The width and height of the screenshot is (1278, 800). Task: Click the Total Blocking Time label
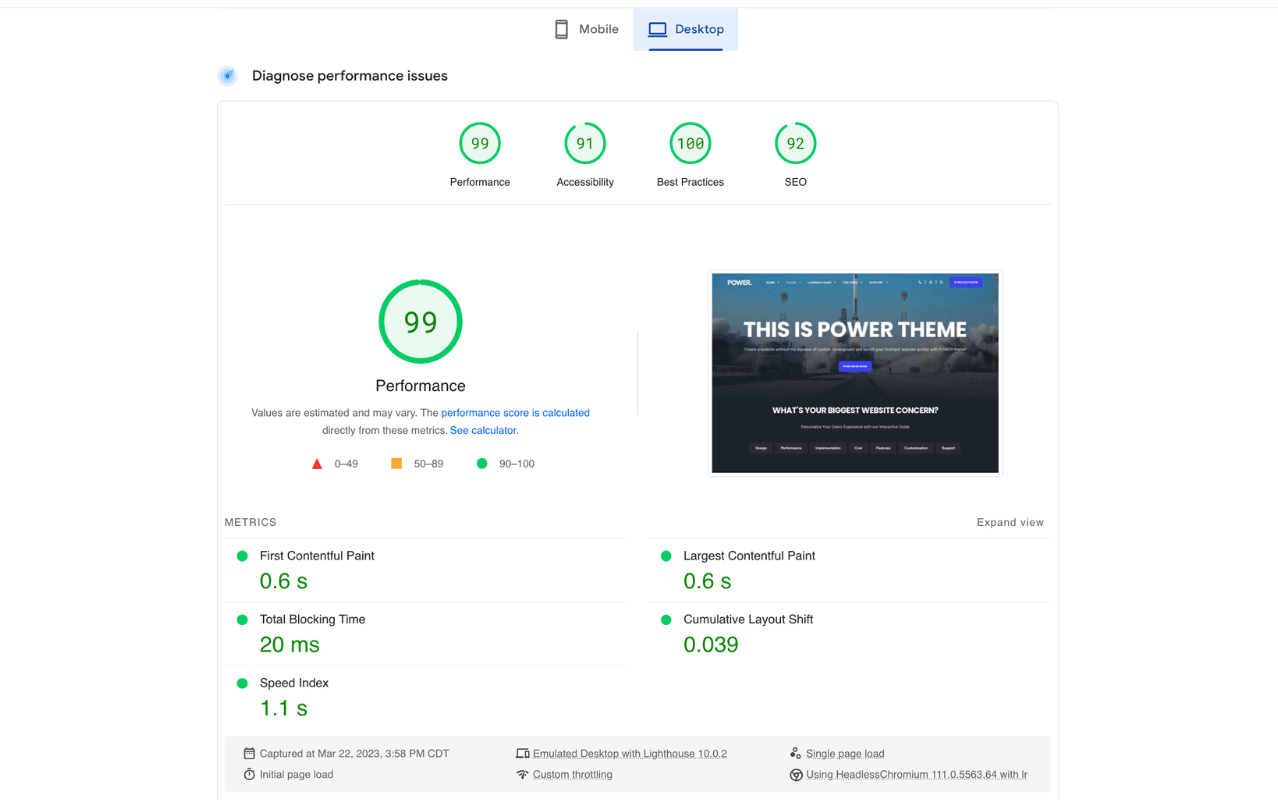click(312, 620)
